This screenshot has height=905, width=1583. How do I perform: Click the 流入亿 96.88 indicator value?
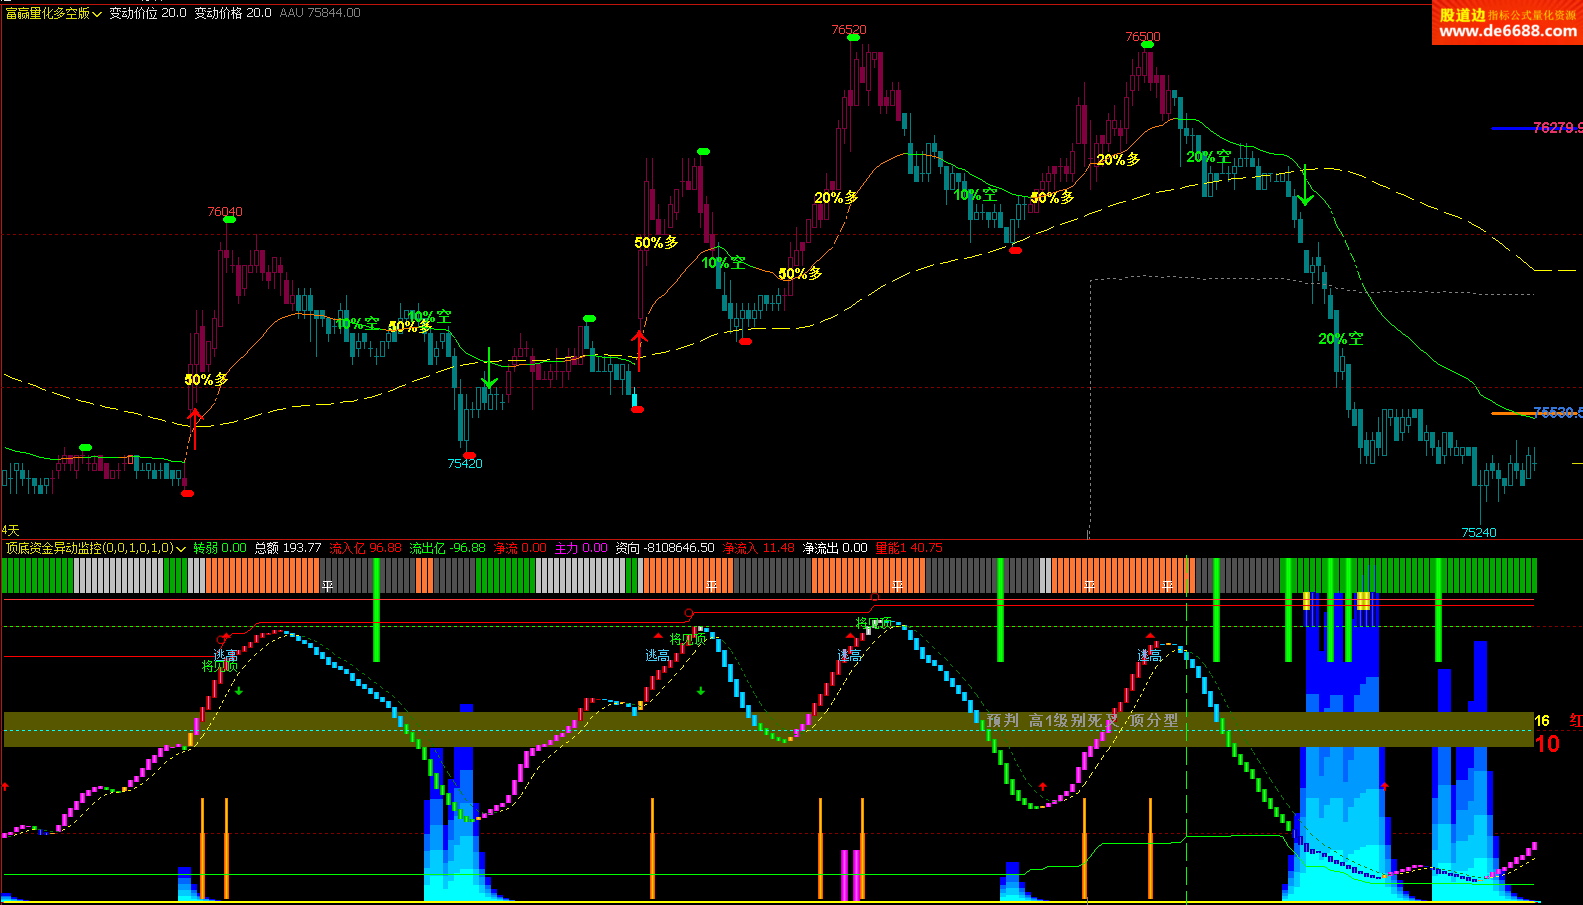pyautogui.click(x=365, y=548)
